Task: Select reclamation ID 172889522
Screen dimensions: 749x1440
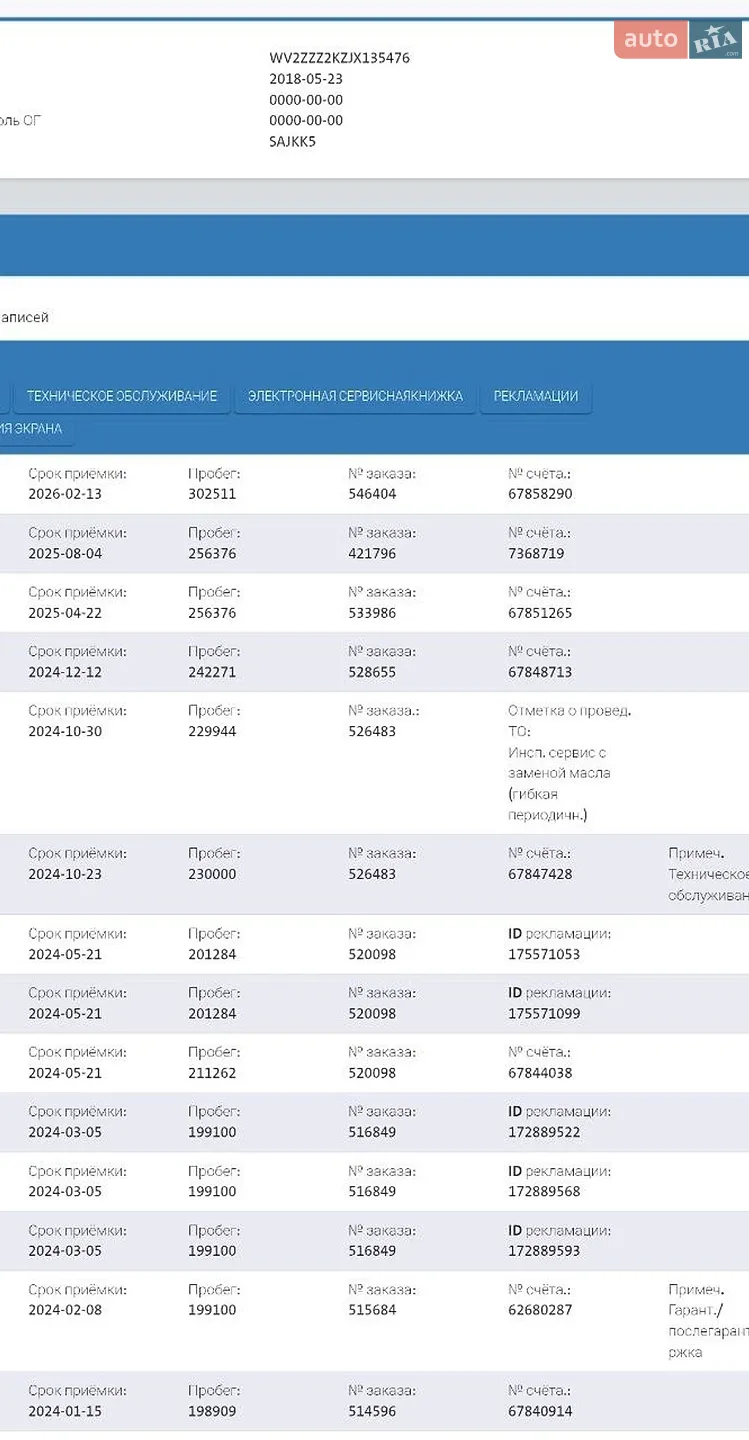Action: (x=544, y=1132)
